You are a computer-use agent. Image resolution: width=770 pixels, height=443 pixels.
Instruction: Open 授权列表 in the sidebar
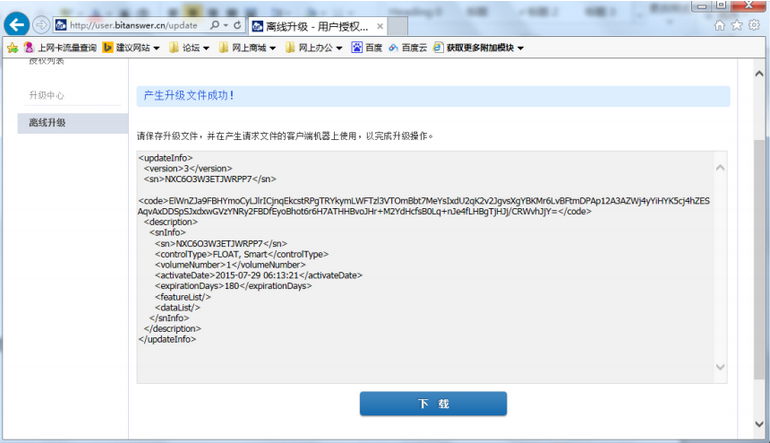pos(47,61)
